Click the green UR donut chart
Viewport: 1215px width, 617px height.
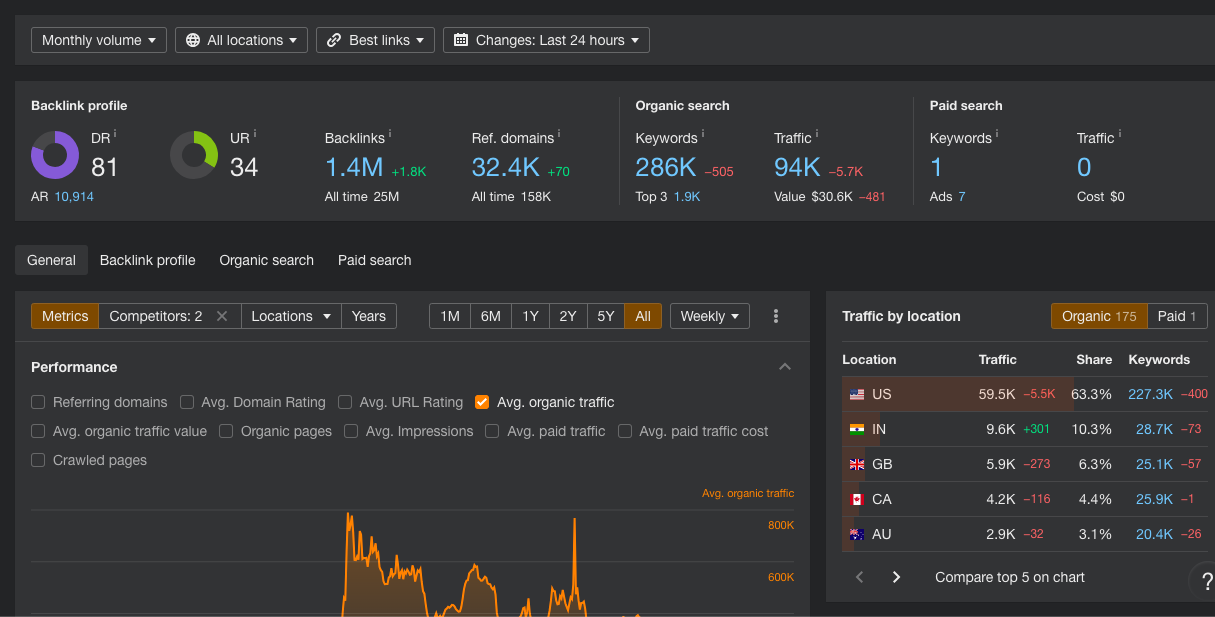[x=194, y=155]
